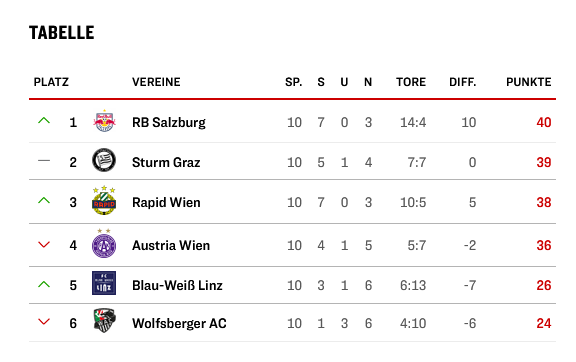
Task: Click the RB Salzburg club logo
Action: [104, 121]
